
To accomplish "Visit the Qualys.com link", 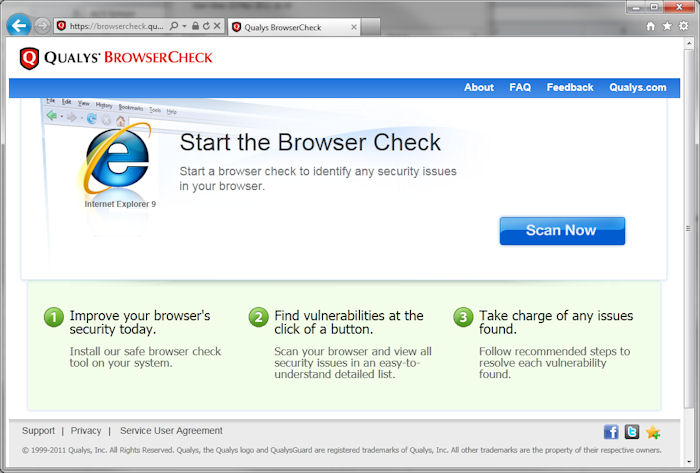I will (638, 87).
